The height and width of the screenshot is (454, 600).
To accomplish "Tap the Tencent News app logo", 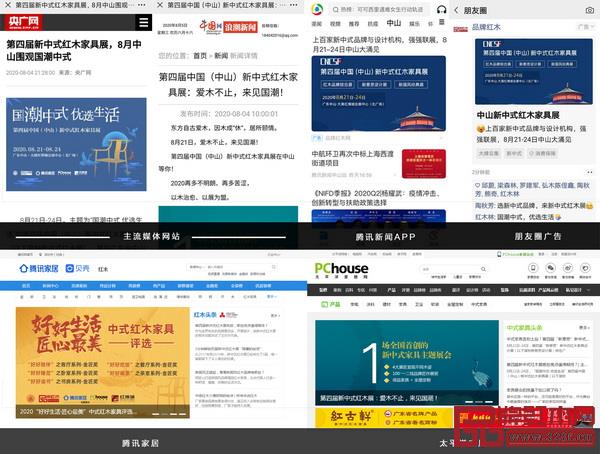I will (x=317, y=8).
